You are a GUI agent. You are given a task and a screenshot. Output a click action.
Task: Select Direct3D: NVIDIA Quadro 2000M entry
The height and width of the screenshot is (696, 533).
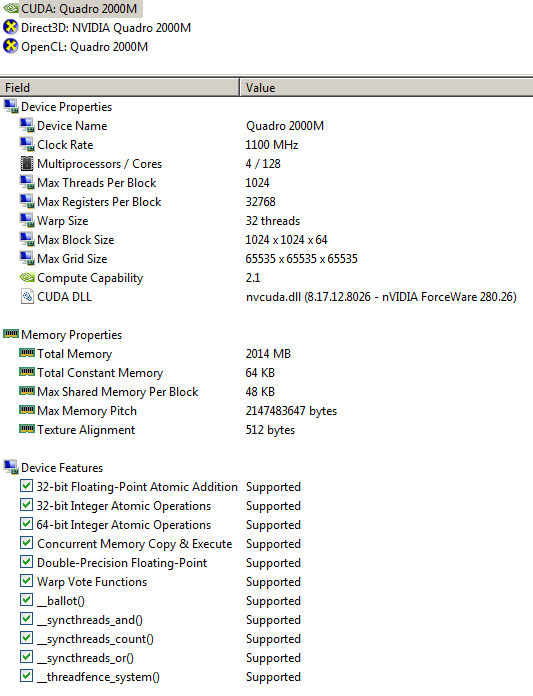coord(106,28)
